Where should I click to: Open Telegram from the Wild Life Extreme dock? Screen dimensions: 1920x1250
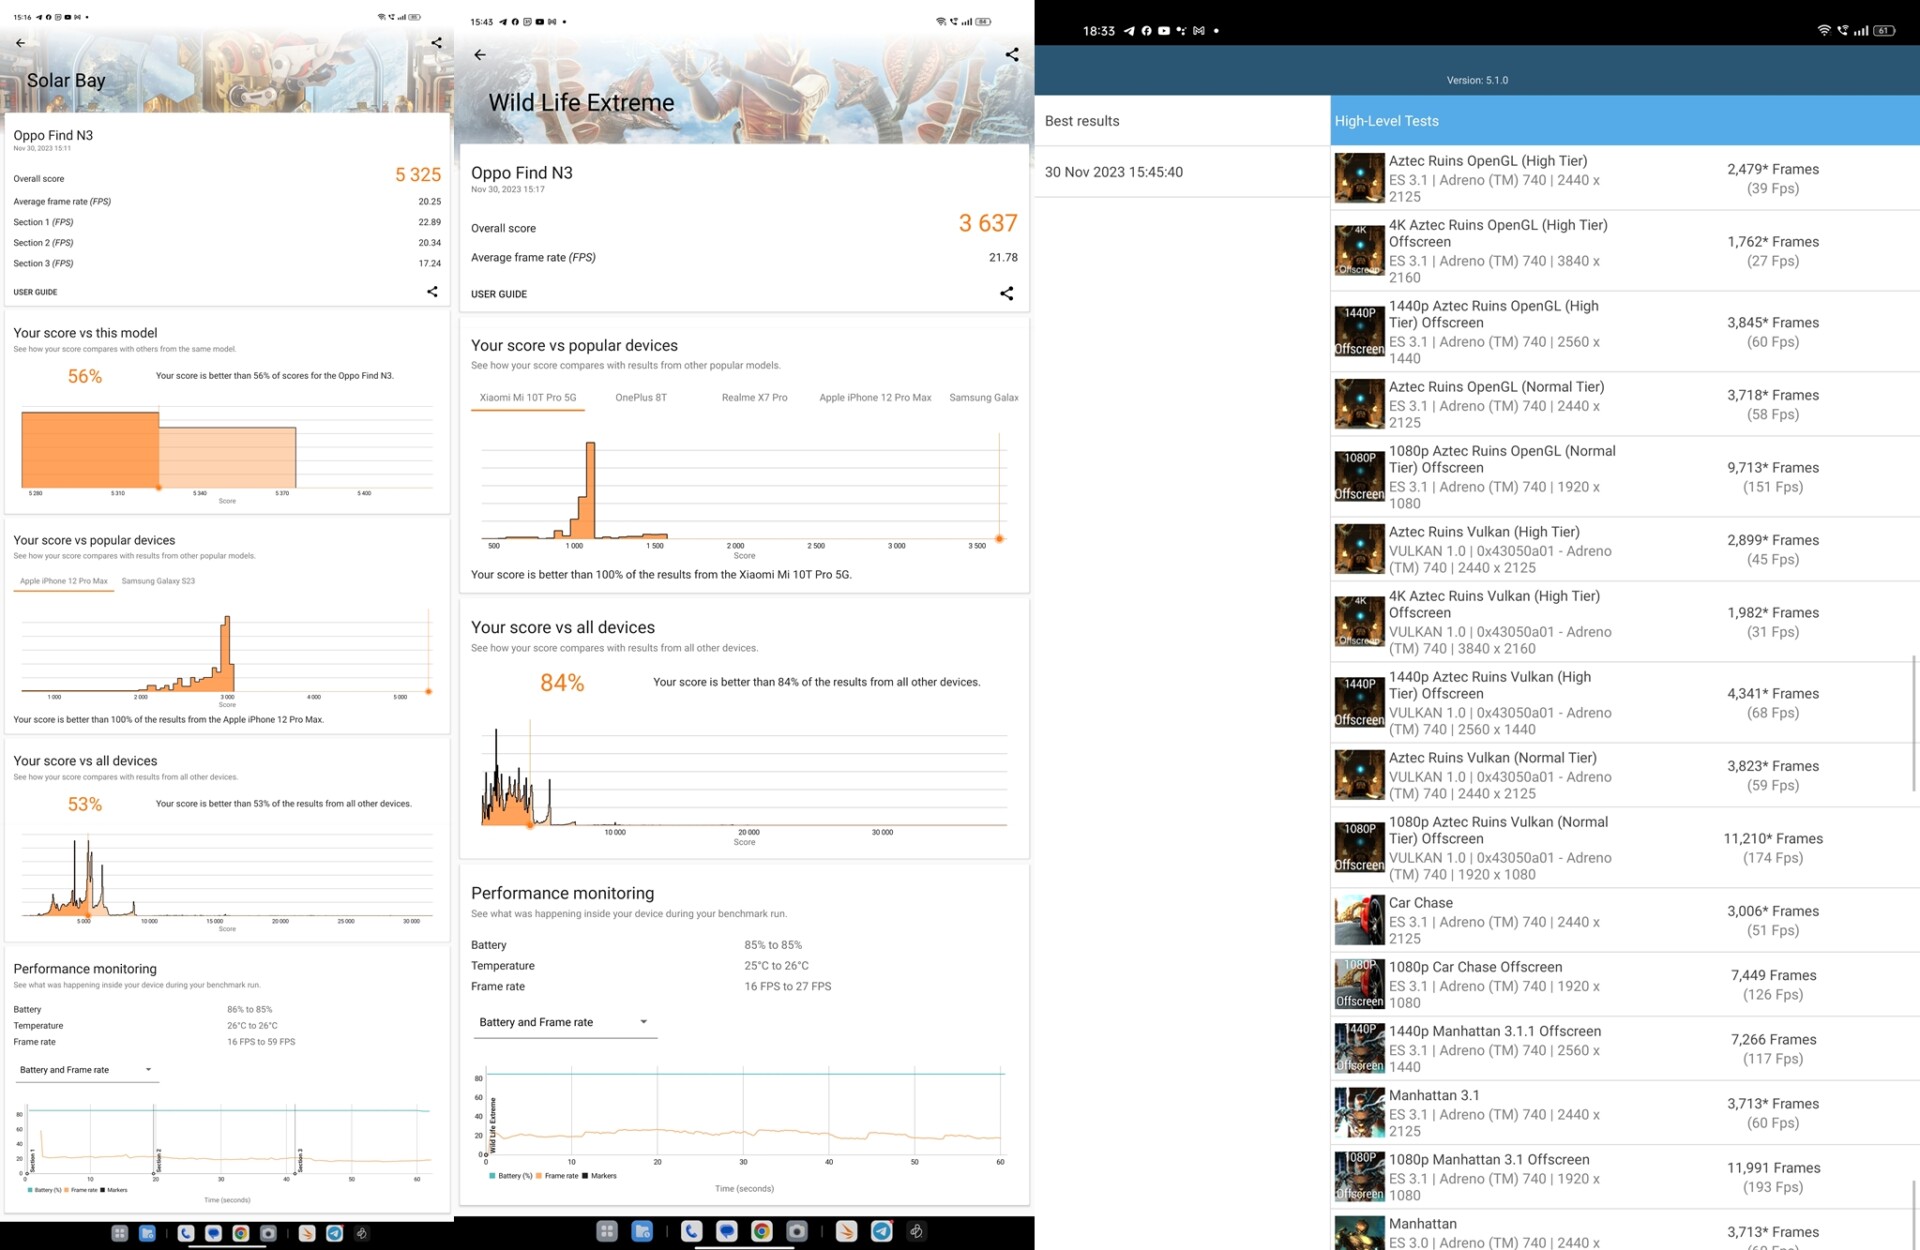click(x=882, y=1231)
